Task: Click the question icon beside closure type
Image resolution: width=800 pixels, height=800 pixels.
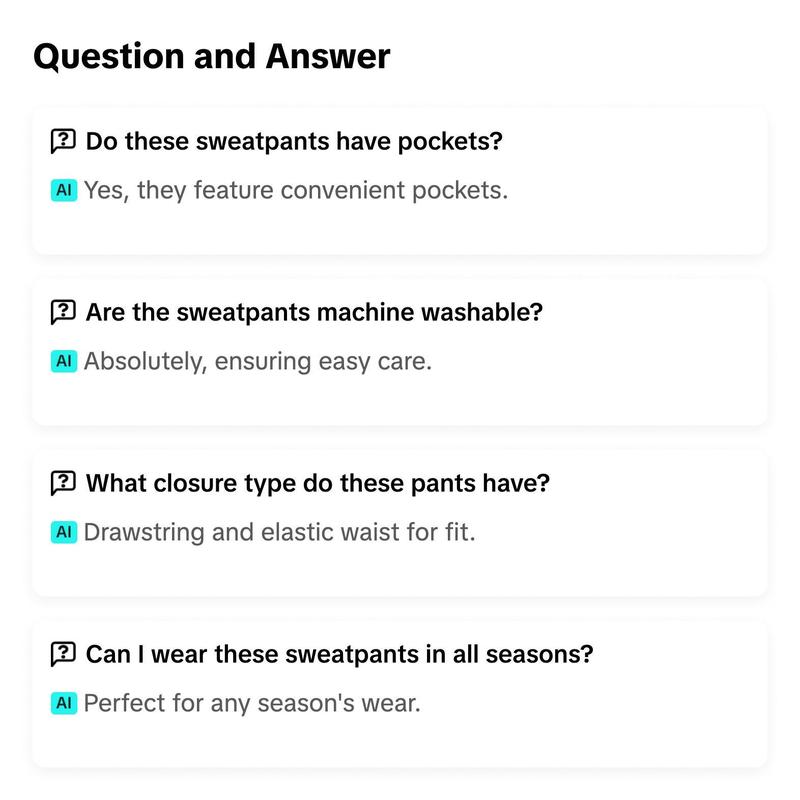Action: tap(63, 483)
